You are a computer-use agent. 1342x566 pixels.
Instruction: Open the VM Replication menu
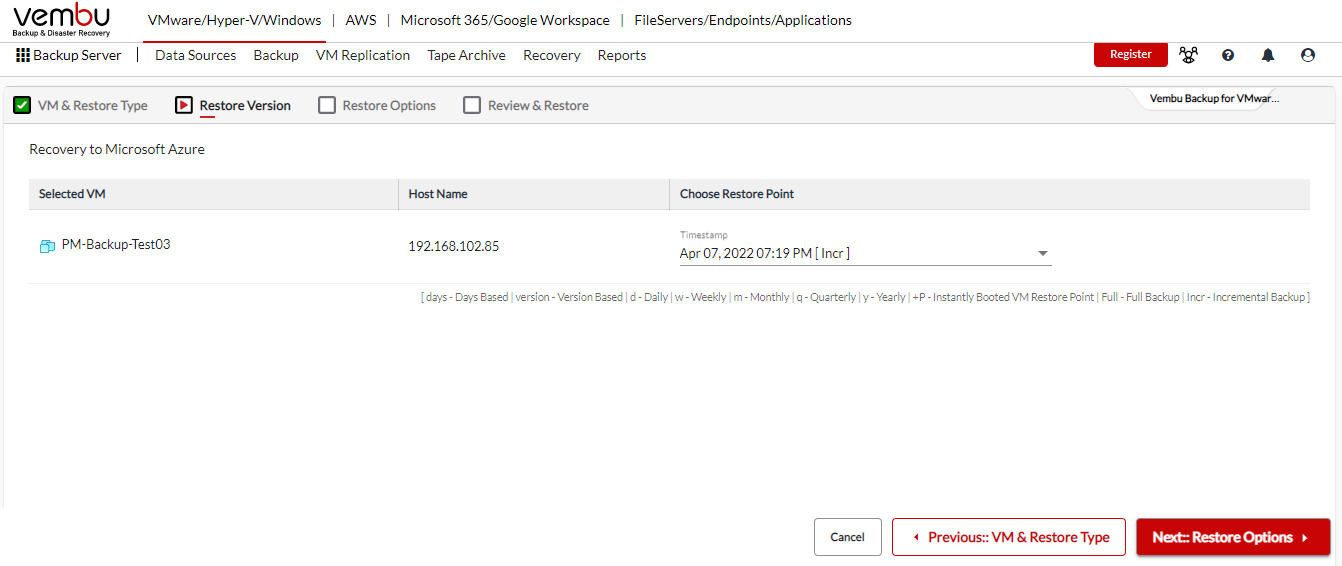(x=363, y=56)
